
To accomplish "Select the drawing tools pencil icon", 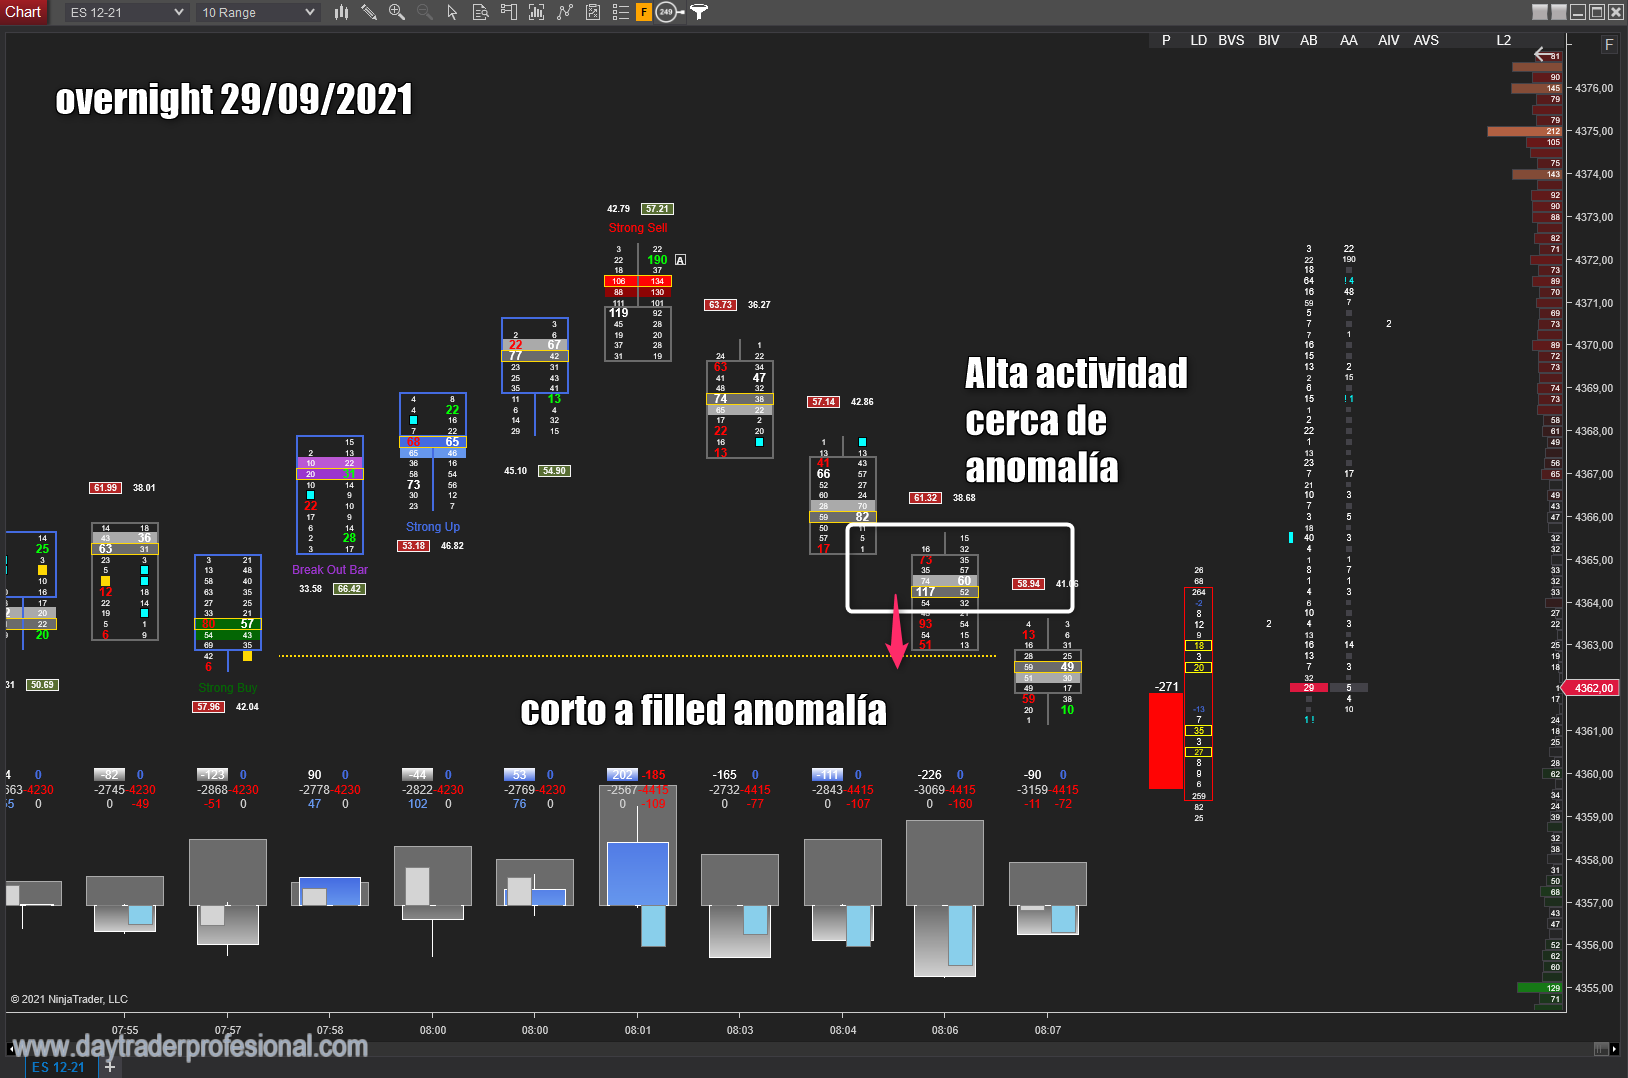I will pos(369,12).
